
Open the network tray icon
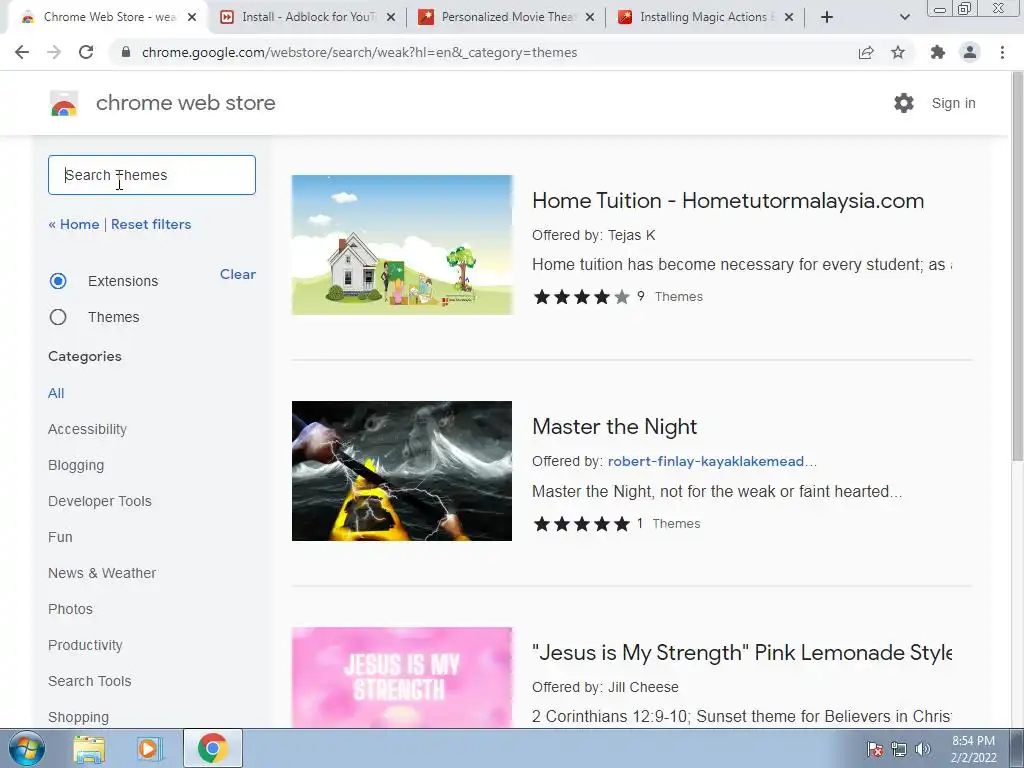click(899, 749)
